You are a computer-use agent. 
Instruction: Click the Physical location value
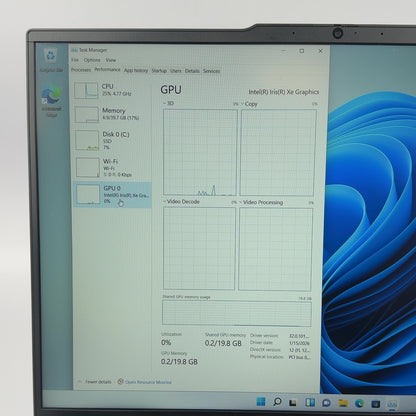coord(299,357)
